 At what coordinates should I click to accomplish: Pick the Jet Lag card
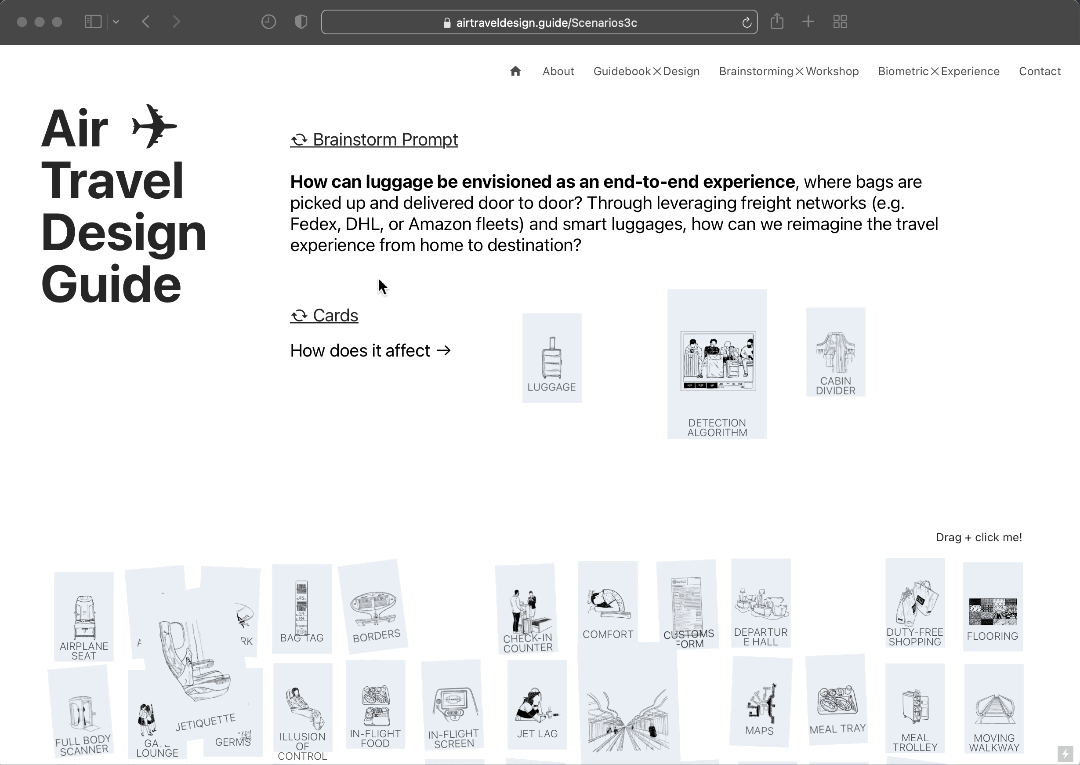tap(537, 705)
